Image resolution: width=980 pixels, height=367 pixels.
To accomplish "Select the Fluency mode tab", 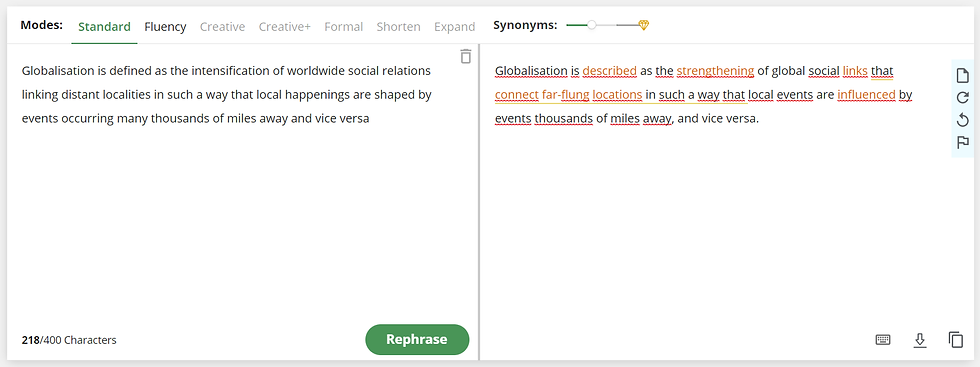I will (x=165, y=27).
